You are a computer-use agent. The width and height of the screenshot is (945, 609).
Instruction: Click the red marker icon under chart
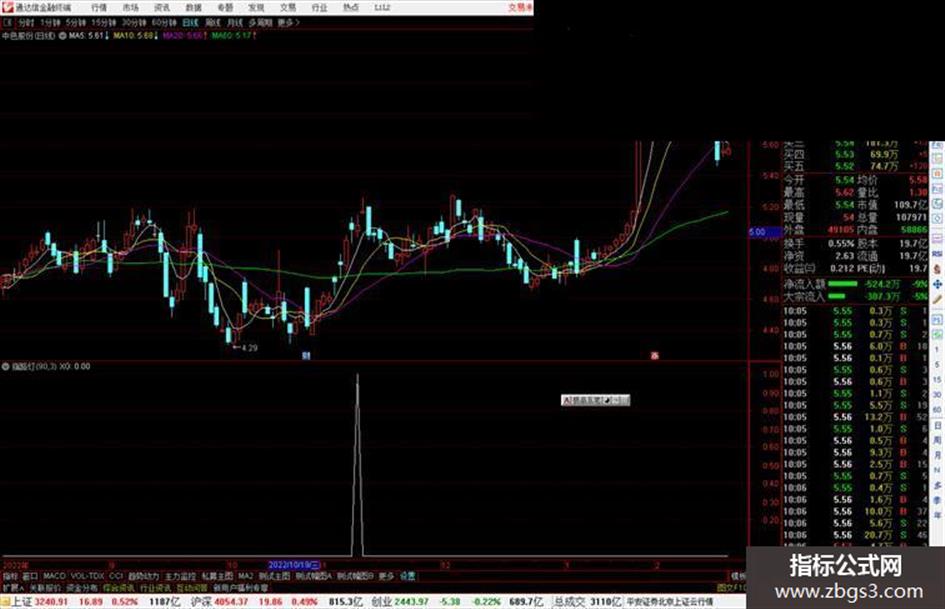[655, 356]
